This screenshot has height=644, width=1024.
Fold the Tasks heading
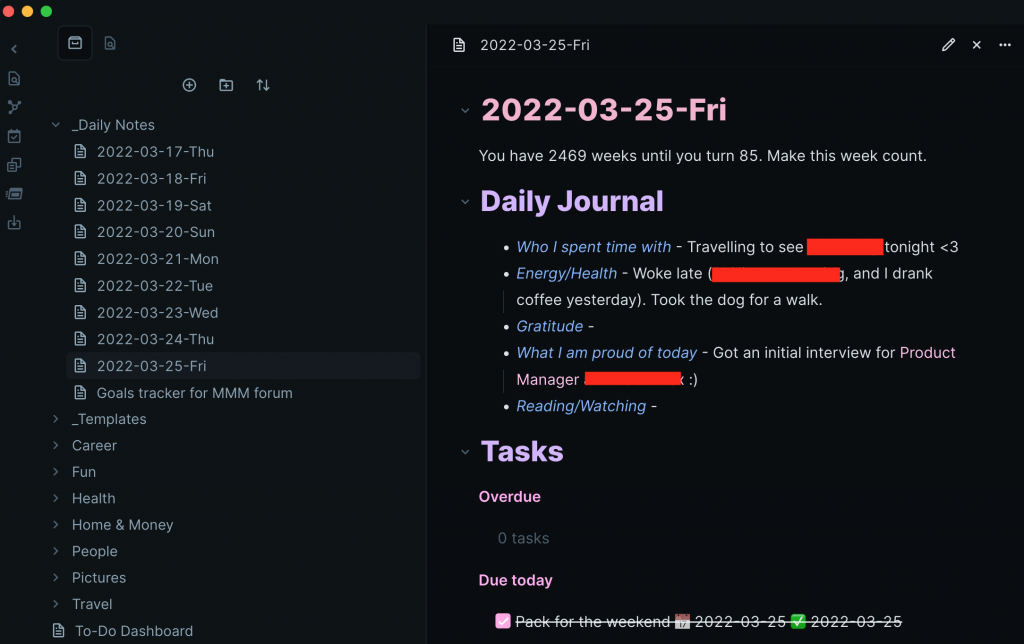(x=465, y=451)
